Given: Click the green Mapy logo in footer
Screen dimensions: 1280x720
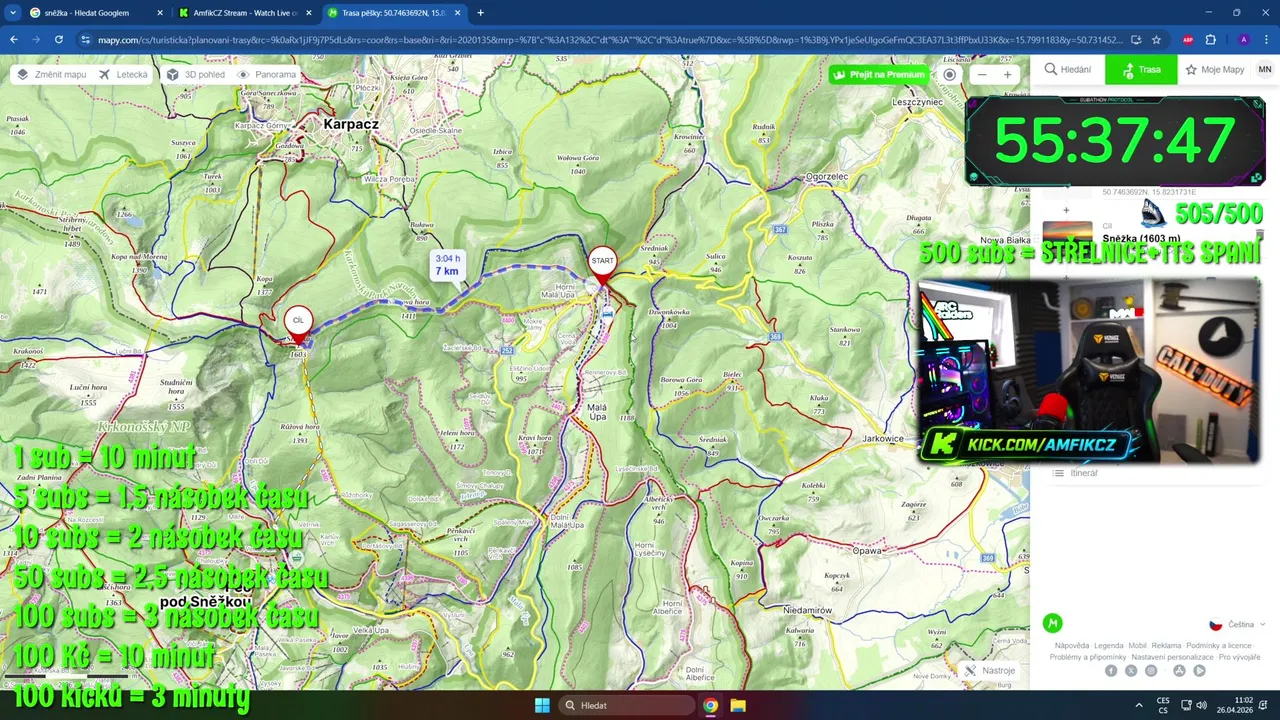Looking at the screenshot, I should coord(1052,623).
